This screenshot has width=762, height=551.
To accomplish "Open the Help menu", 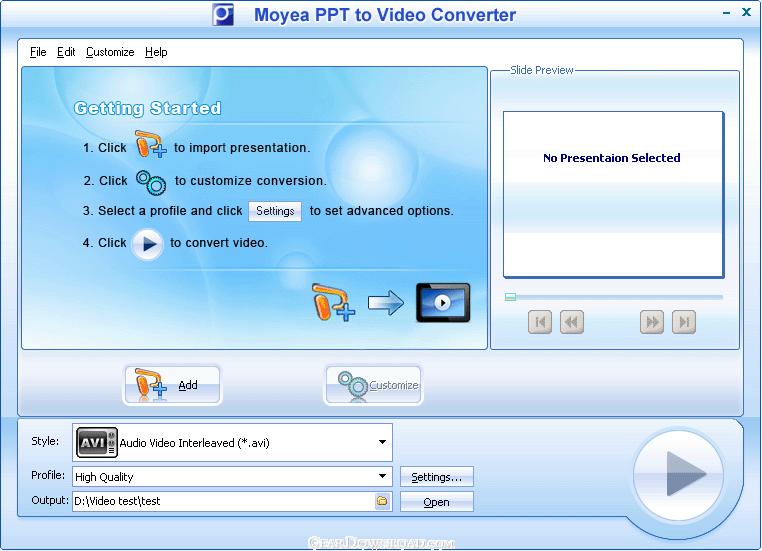I will pyautogui.click(x=156, y=52).
